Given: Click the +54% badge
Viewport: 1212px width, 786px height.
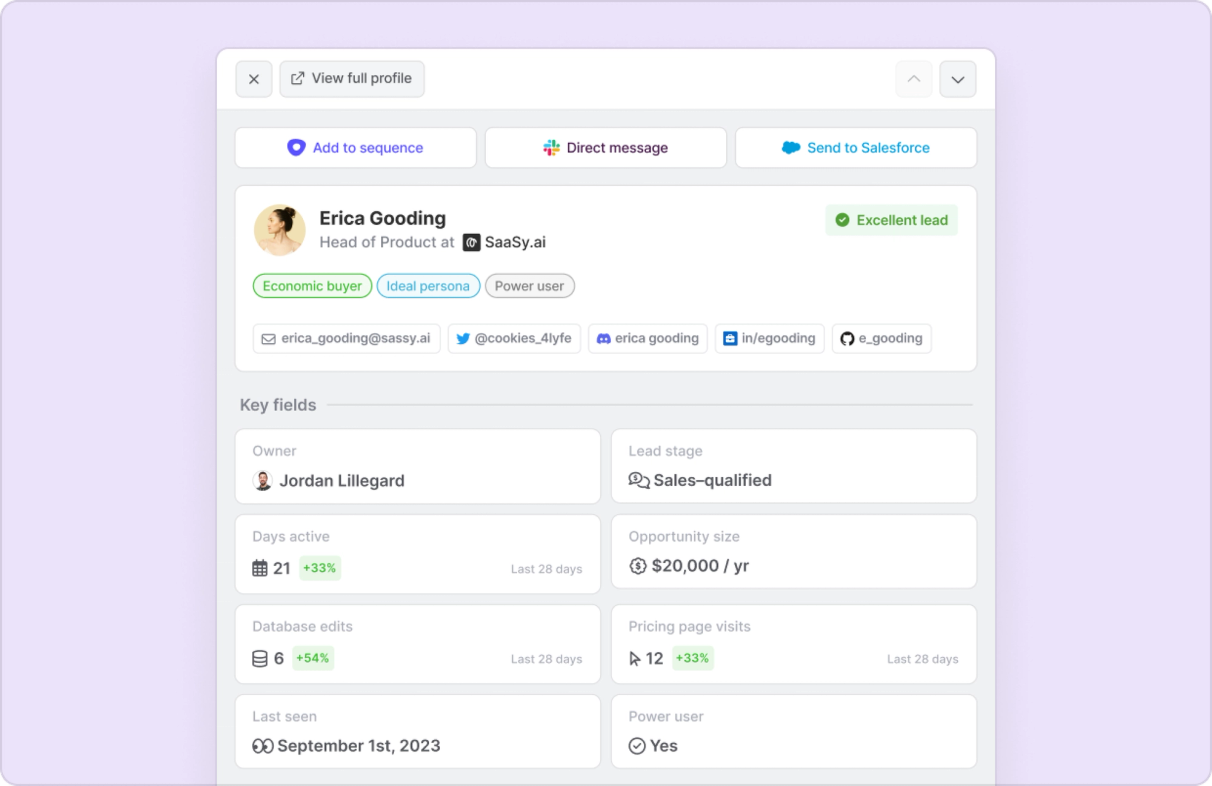Looking at the screenshot, I should (x=313, y=658).
